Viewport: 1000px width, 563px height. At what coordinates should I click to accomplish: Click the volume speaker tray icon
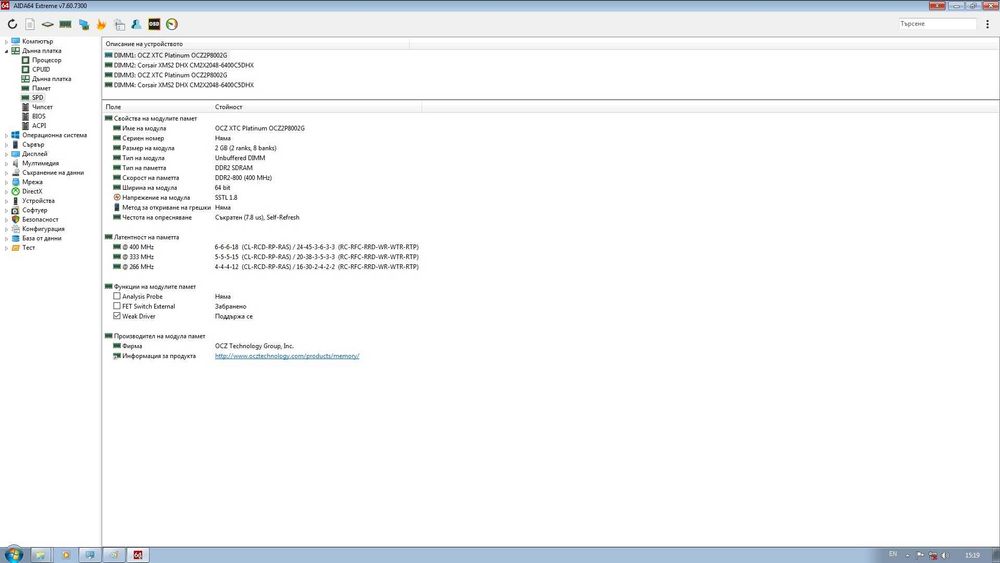coord(945,555)
